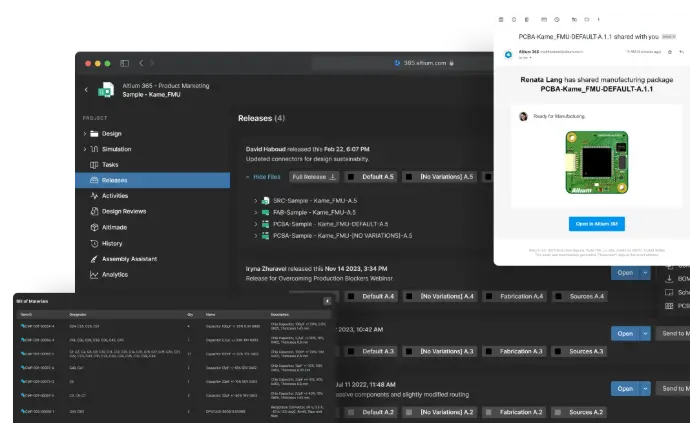The width and height of the screenshot is (690, 423).
Task: Collapse the file list with Hide Files
Action: [263, 177]
